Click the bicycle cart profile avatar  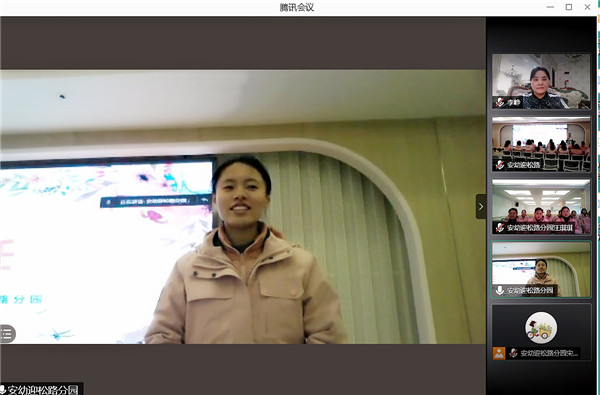click(541, 328)
